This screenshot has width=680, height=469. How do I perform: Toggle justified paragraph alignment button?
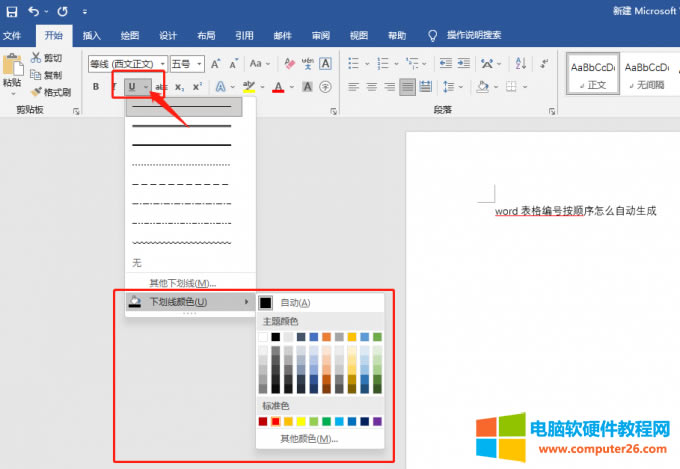click(408, 87)
